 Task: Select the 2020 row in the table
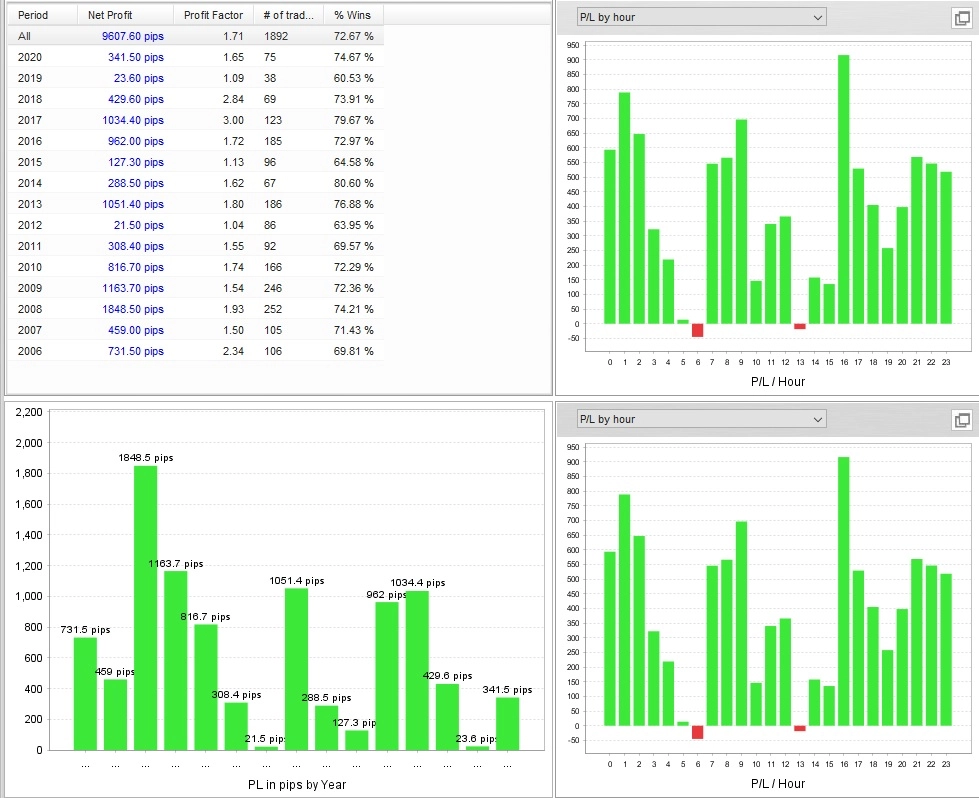(195, 57)
